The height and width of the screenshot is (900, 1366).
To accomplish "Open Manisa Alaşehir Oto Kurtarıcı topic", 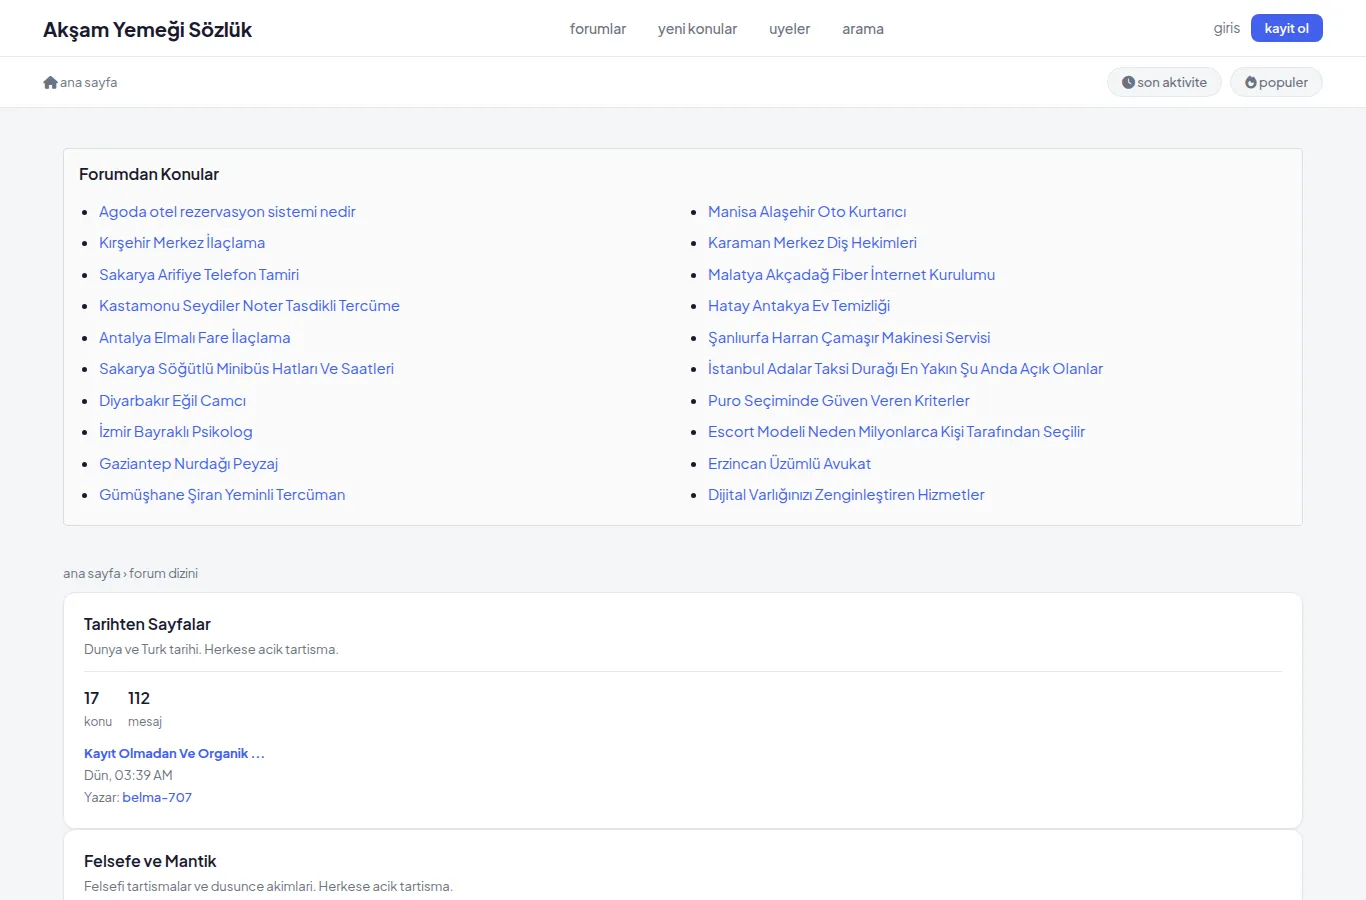I will 807,211.
